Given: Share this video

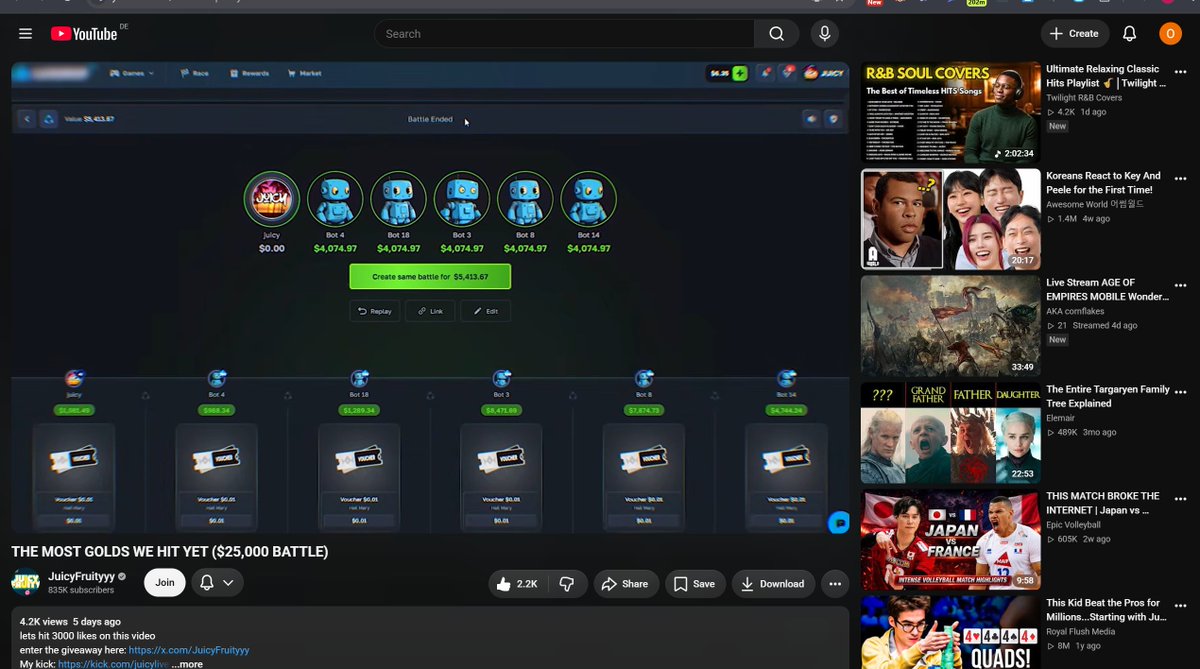Looking at the screenshot, I should pos(626,584).
